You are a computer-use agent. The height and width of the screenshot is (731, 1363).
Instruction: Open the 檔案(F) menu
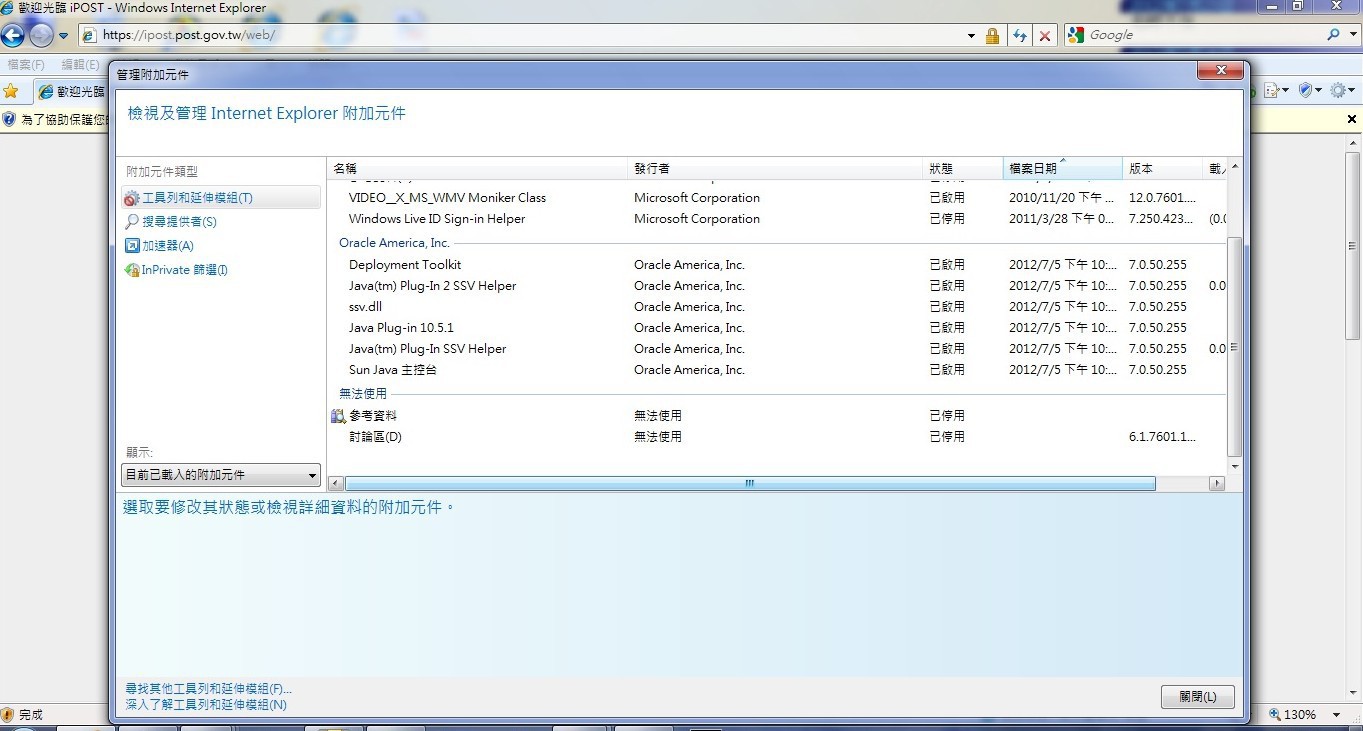(26, 64)
